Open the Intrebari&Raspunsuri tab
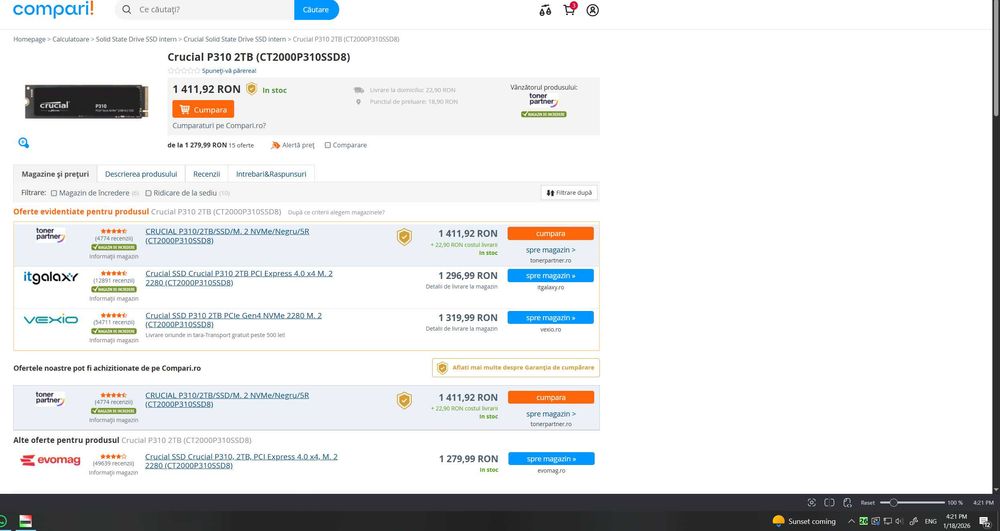Screen dimensions: 1000x531 271,174
